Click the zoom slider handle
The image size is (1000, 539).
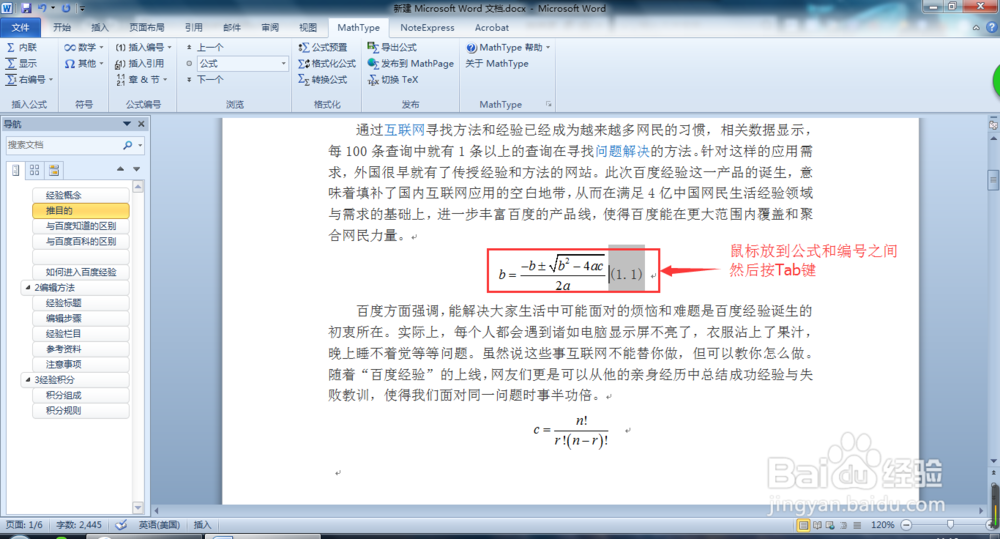coord(950,524)
